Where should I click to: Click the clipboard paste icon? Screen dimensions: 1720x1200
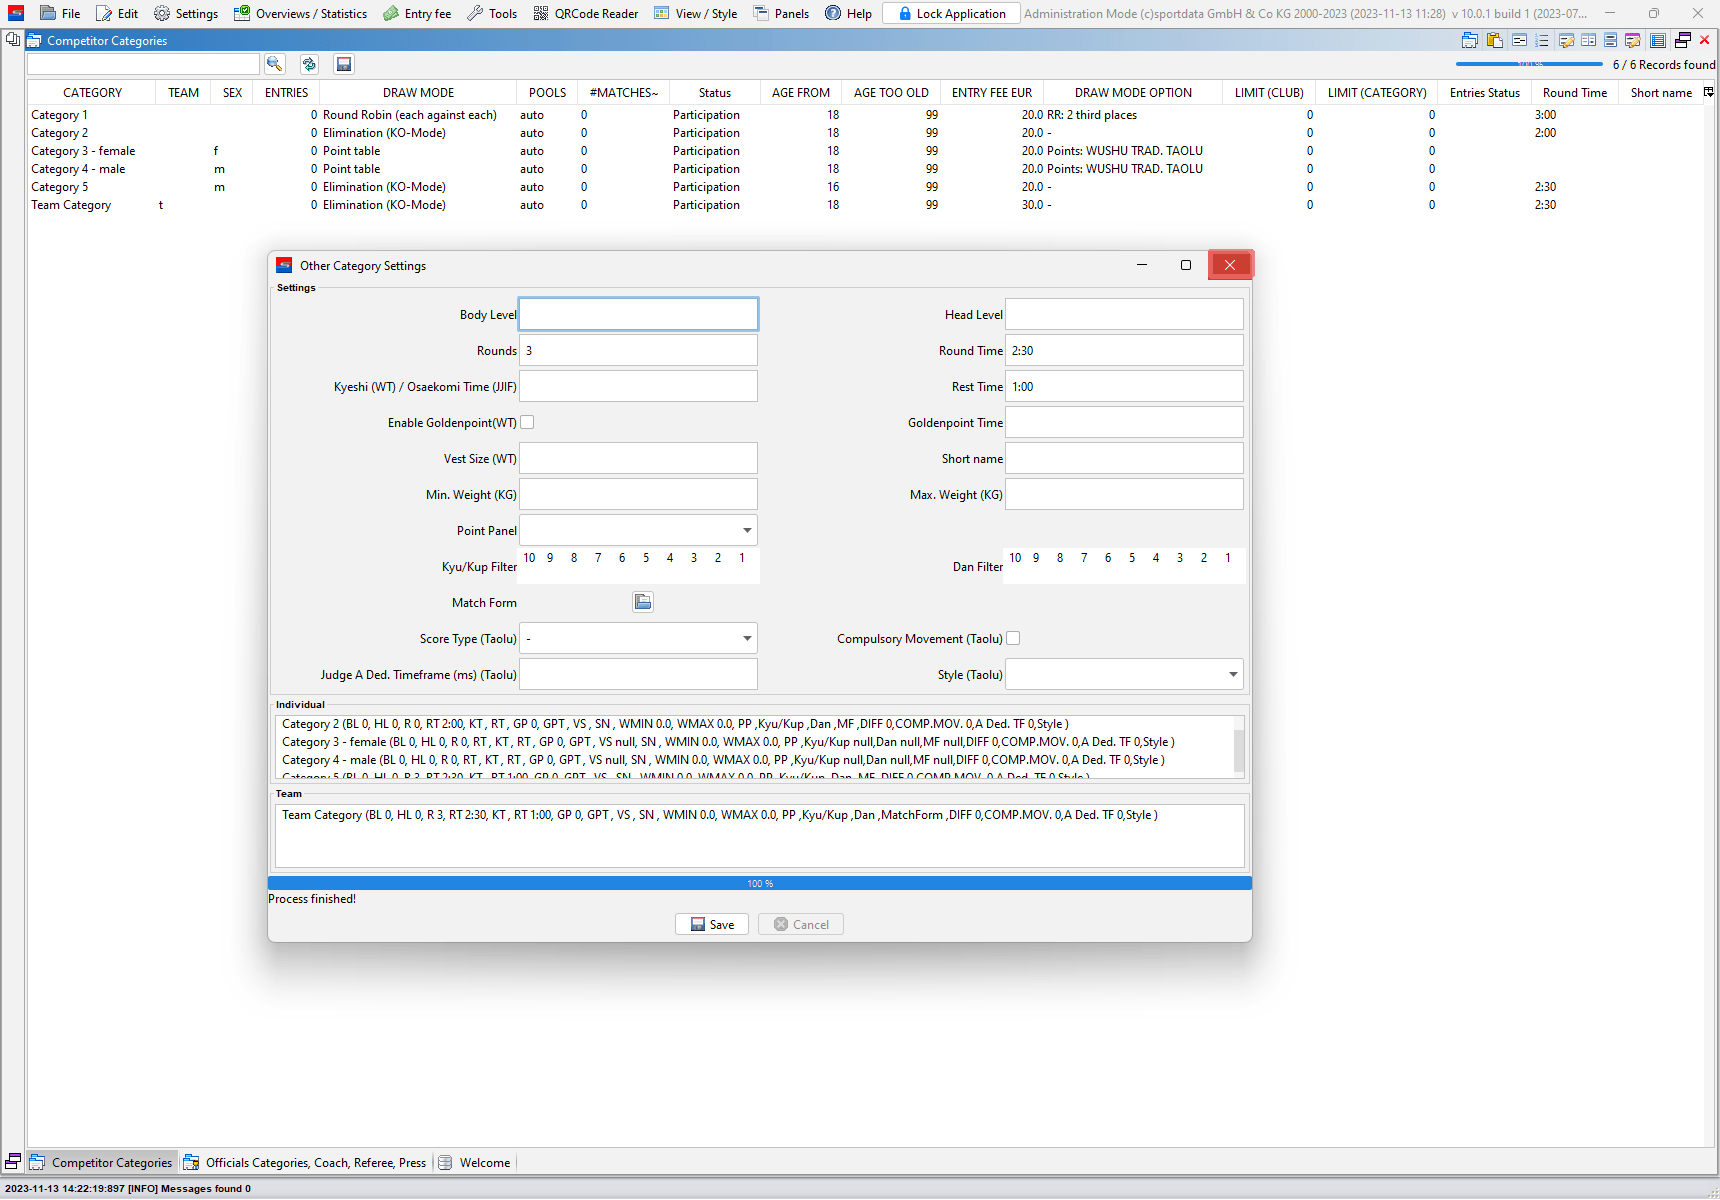[x=1495, y=41]
